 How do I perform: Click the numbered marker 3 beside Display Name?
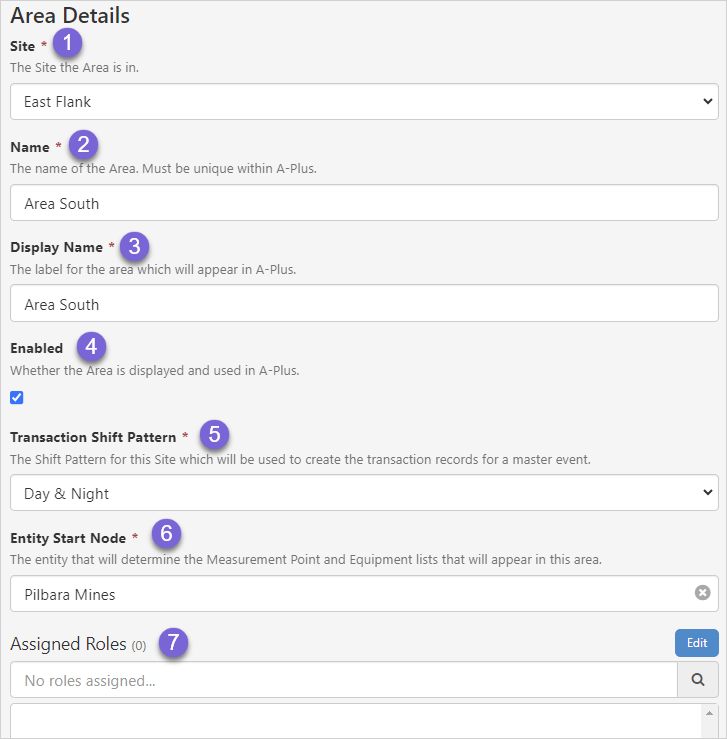click(134, 245)
